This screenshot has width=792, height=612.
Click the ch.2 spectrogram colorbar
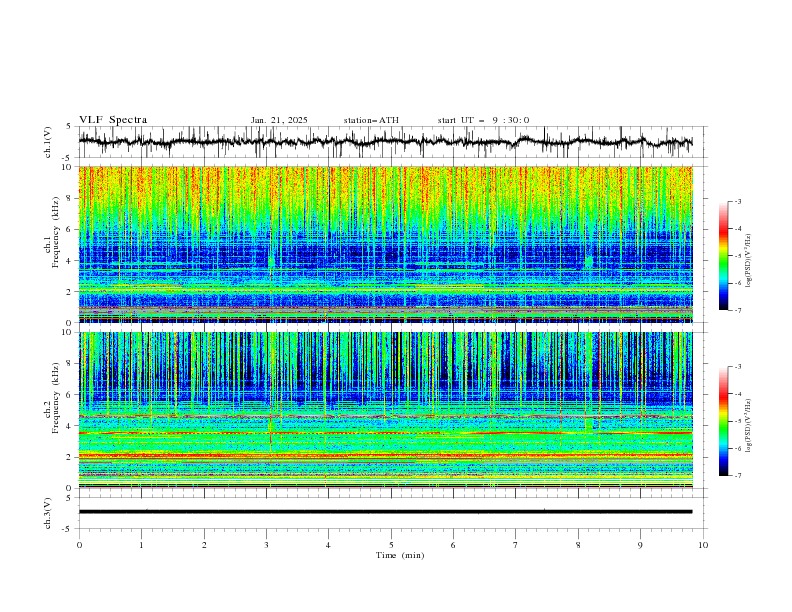(x=723, y=421)
